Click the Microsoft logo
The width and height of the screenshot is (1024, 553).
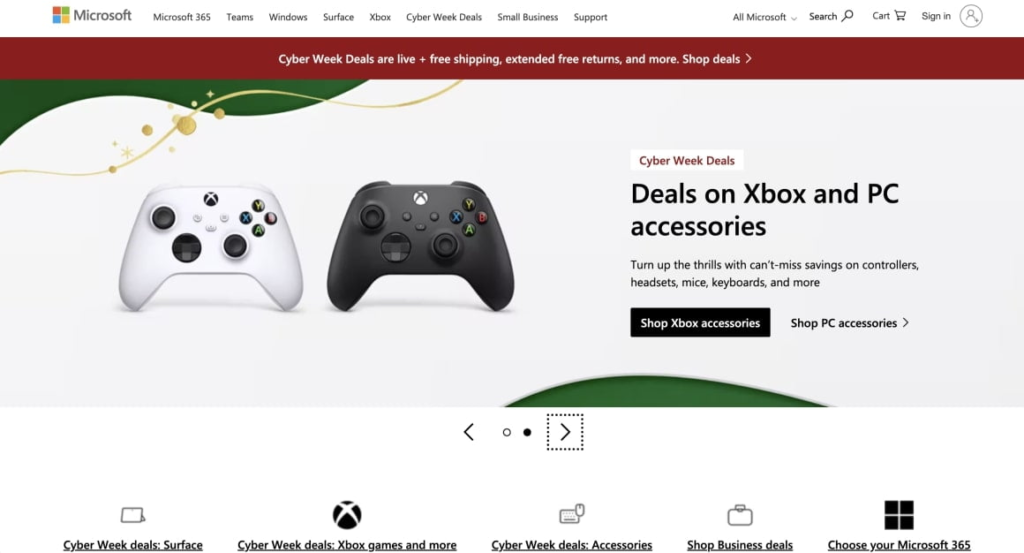[92, 15]
